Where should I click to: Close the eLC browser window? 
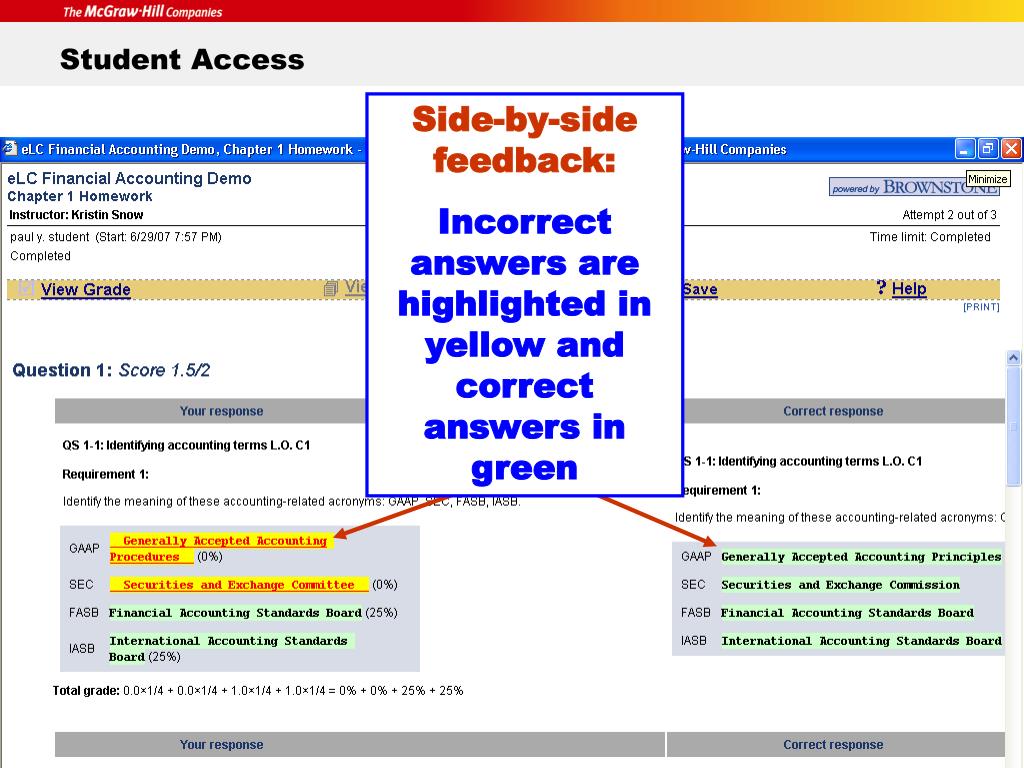1011,149
